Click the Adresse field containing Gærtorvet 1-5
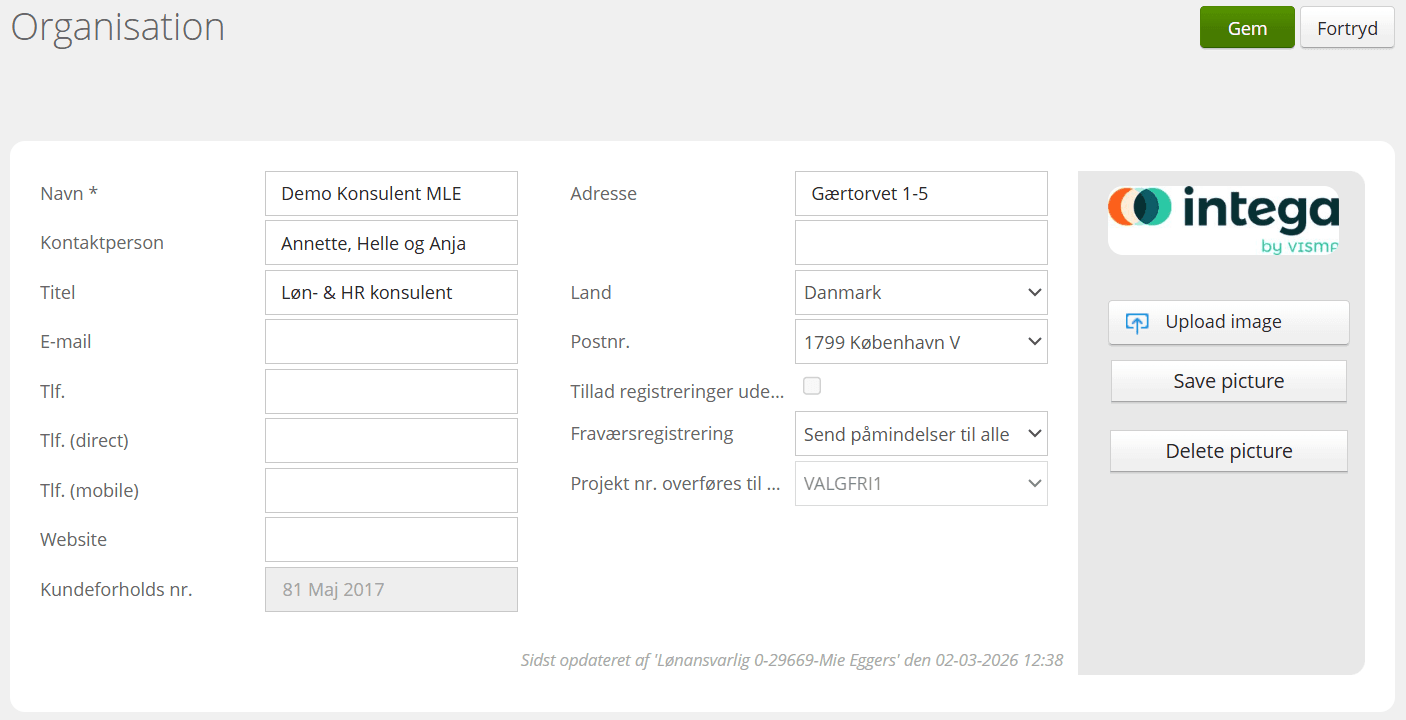 (921, 194)
